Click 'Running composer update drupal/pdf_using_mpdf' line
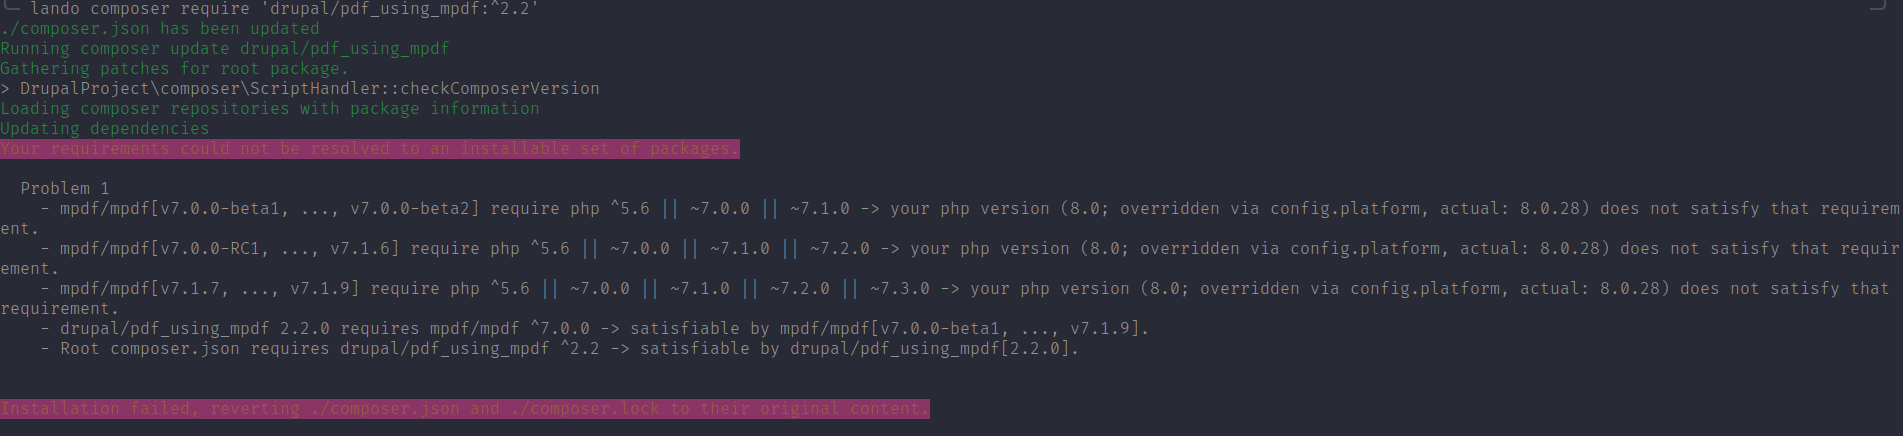Image resolution: width=1903 pixels, height=436 pixels. (225, 49)
